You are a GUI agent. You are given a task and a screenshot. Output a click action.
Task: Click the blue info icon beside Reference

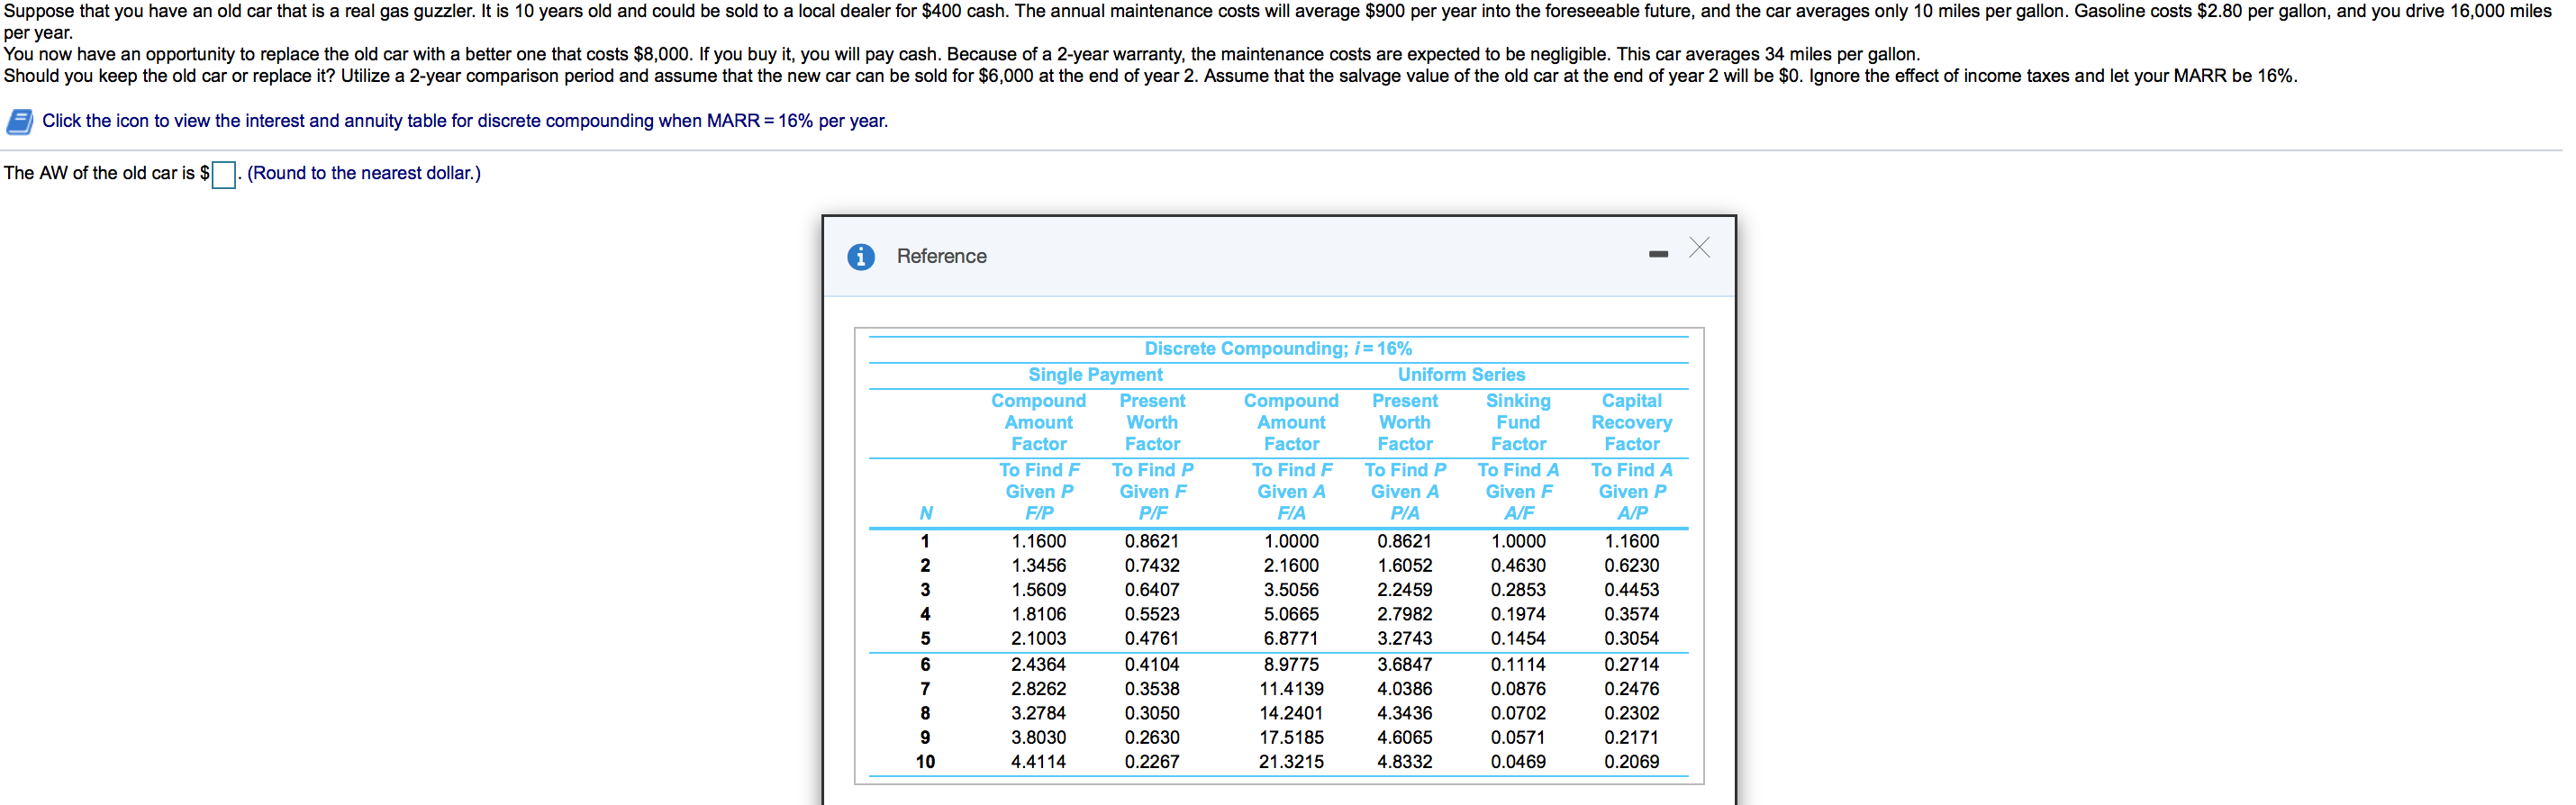click(861, 257)
